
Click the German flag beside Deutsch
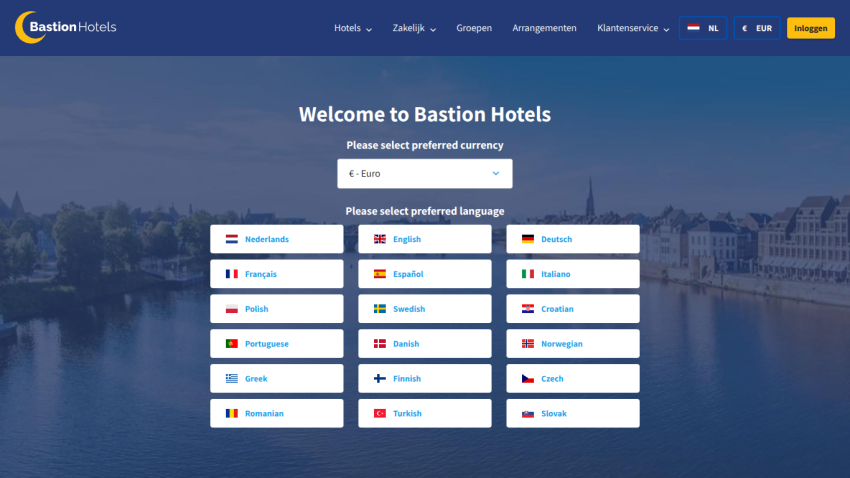[x=527, y=239]
